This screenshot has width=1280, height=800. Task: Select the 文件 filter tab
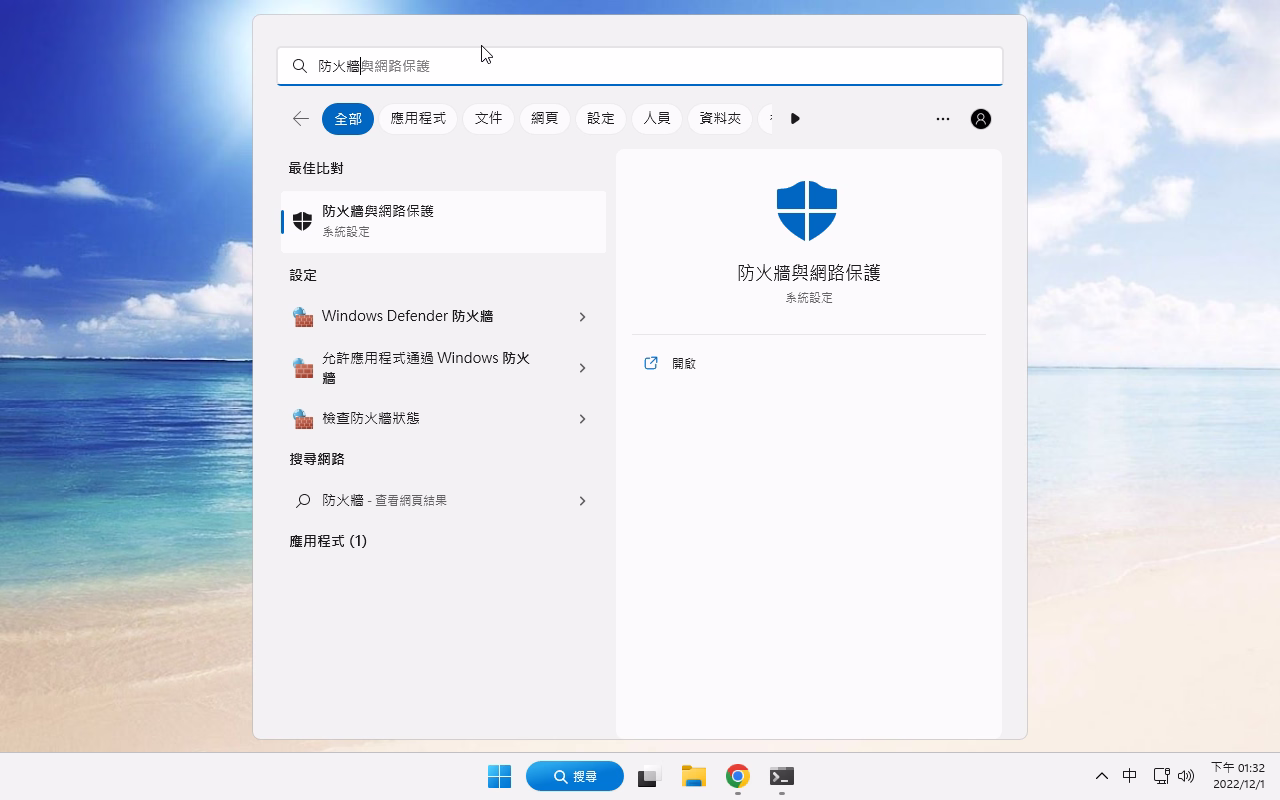pos(488,119)
